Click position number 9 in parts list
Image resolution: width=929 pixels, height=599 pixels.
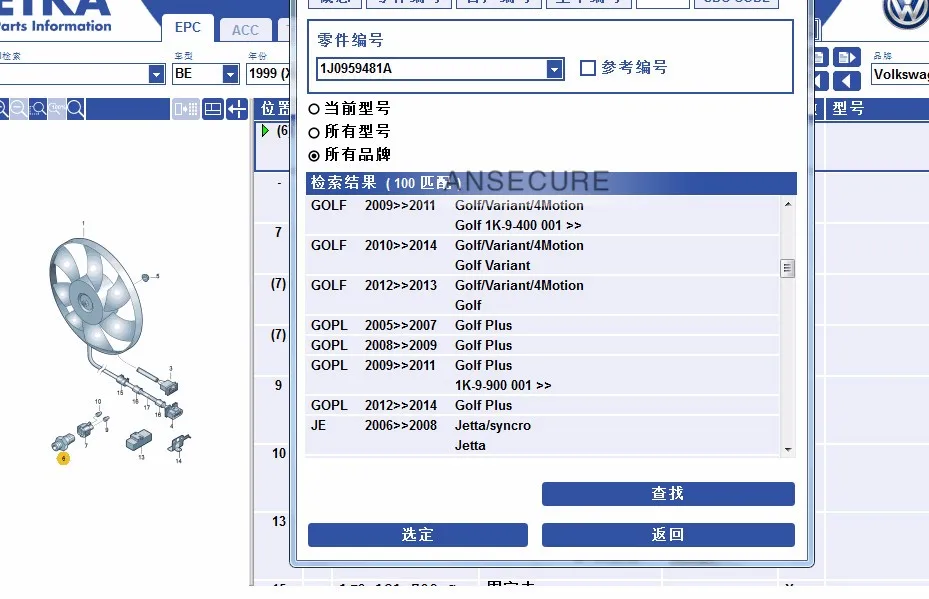point(278,385)
